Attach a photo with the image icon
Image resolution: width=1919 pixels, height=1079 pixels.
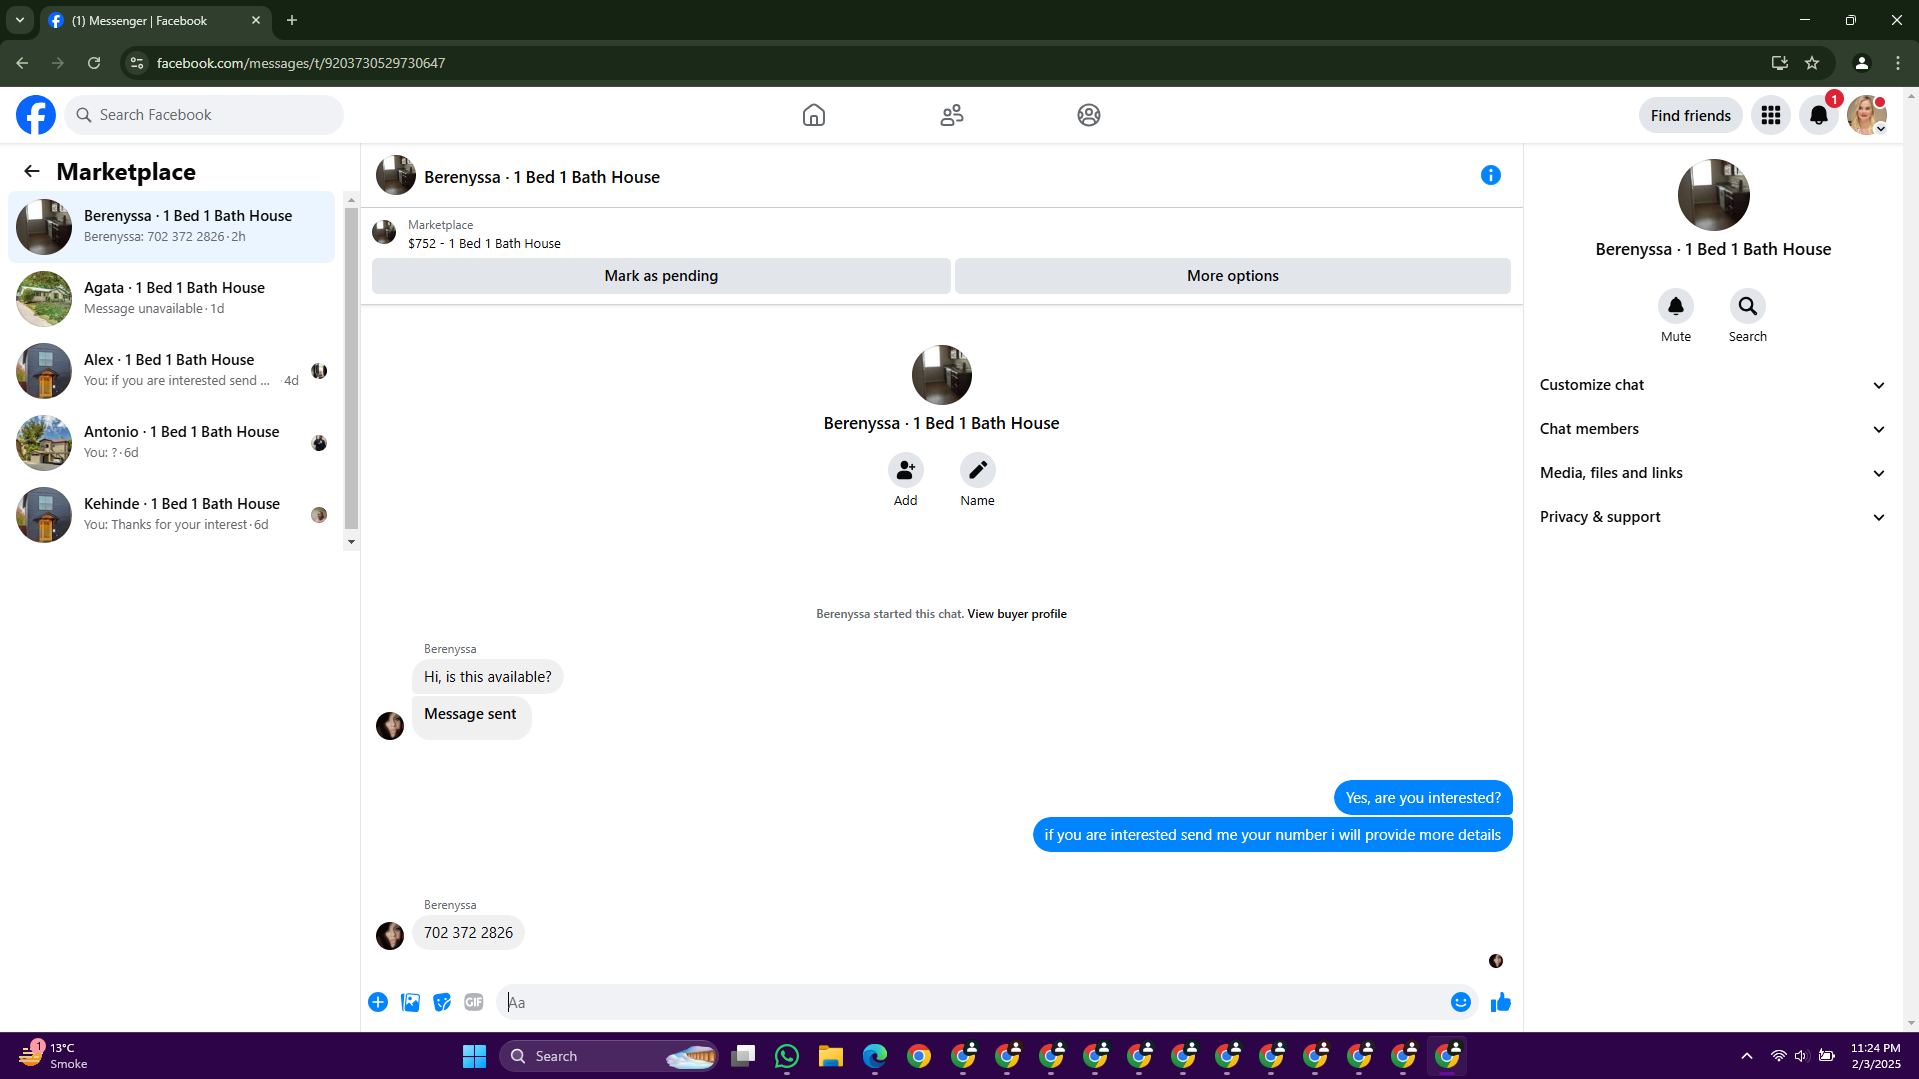410,1002
